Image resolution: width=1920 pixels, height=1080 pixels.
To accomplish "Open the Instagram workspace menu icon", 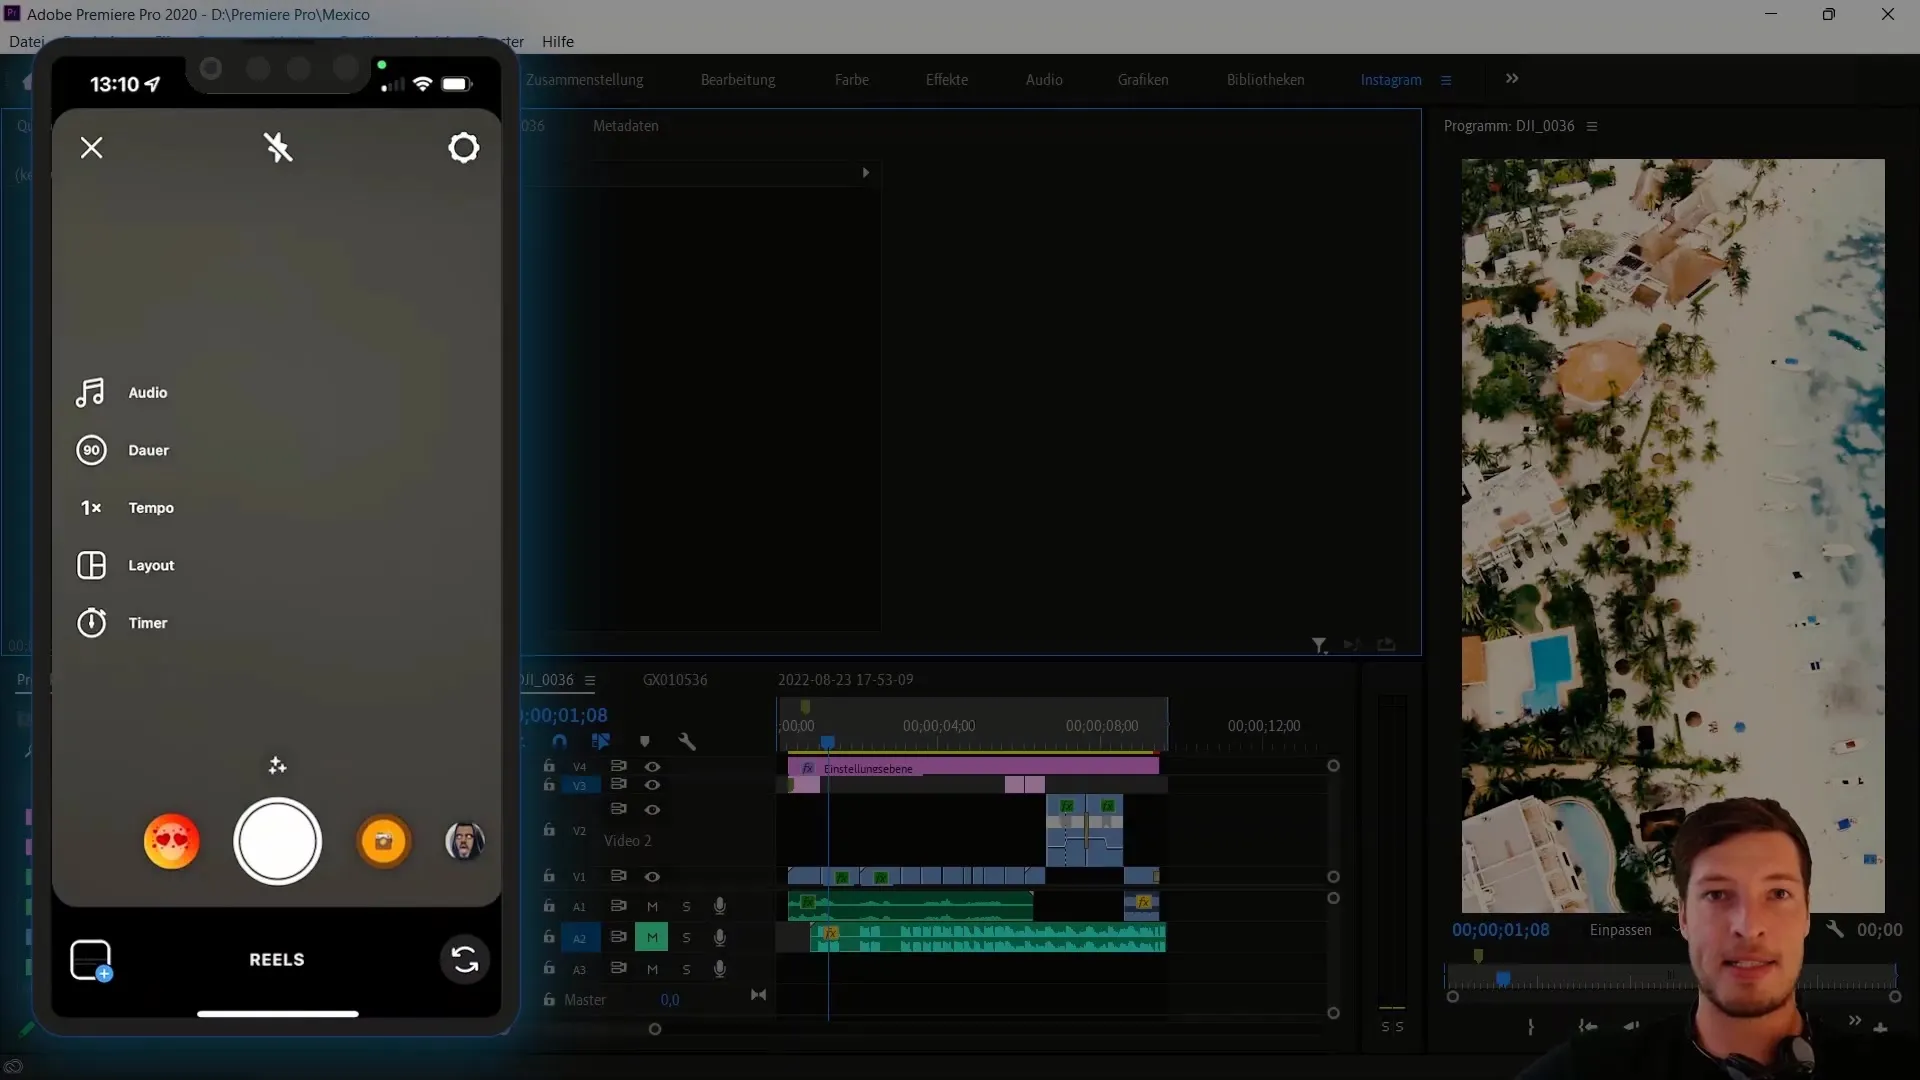I will pyautogui.click(x=1446, y=80).
